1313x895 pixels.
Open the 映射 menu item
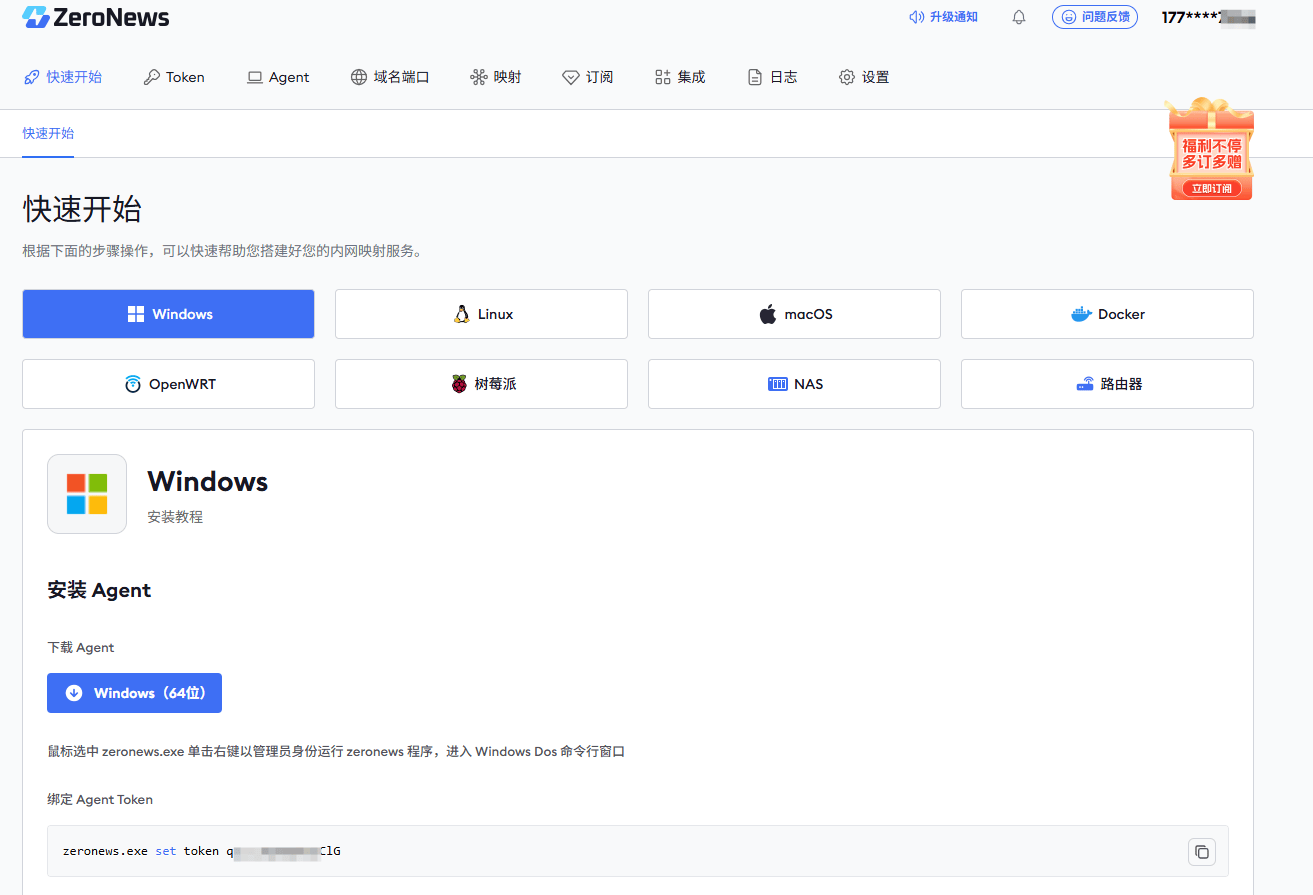click(496, 77)
